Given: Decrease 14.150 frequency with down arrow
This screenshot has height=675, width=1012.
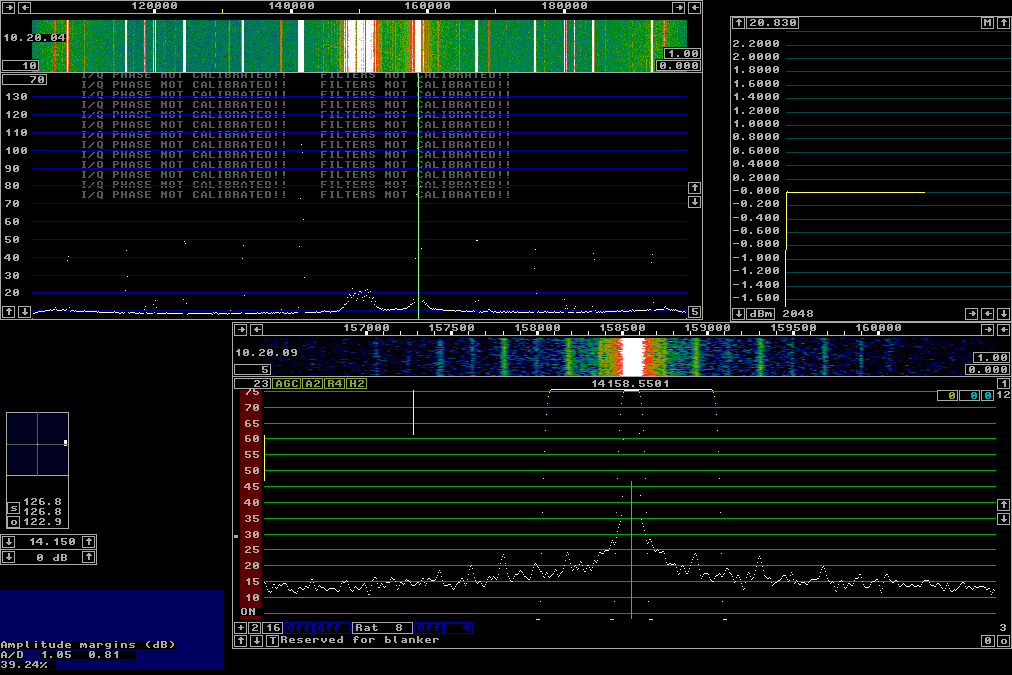Looking at the screenshot, I should [x=8, y=542].
